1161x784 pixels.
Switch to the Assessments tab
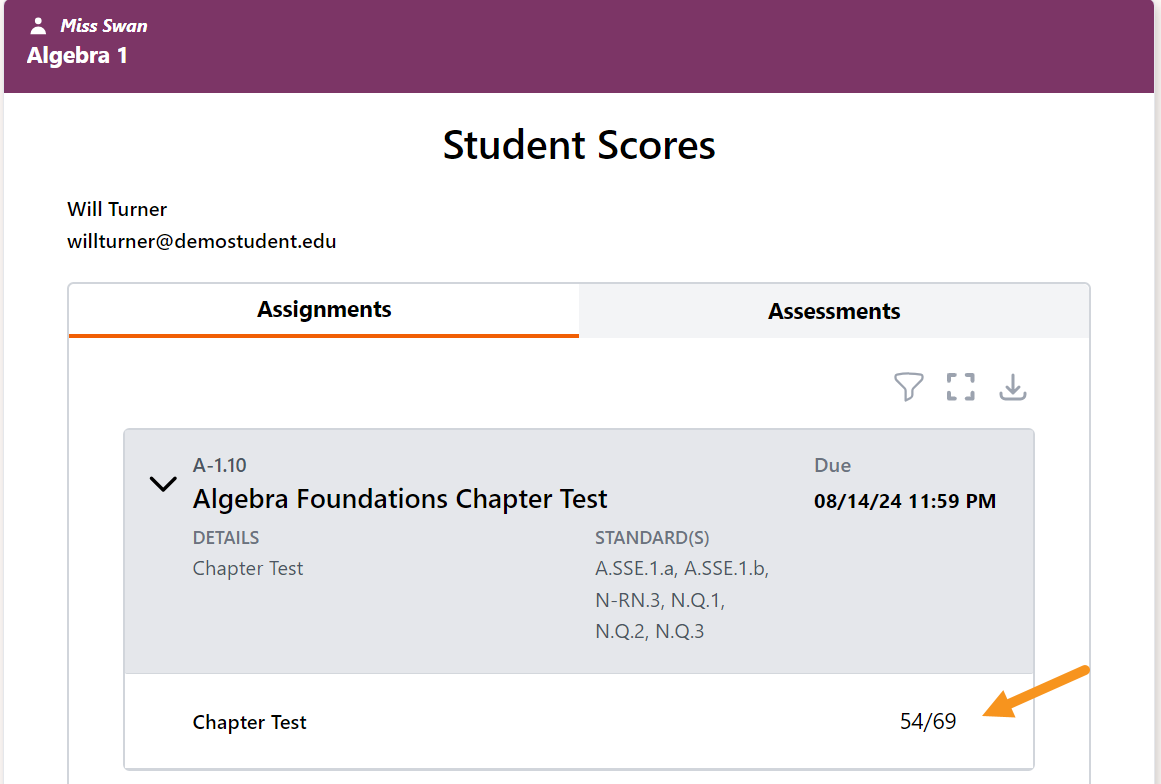point(834,311)
